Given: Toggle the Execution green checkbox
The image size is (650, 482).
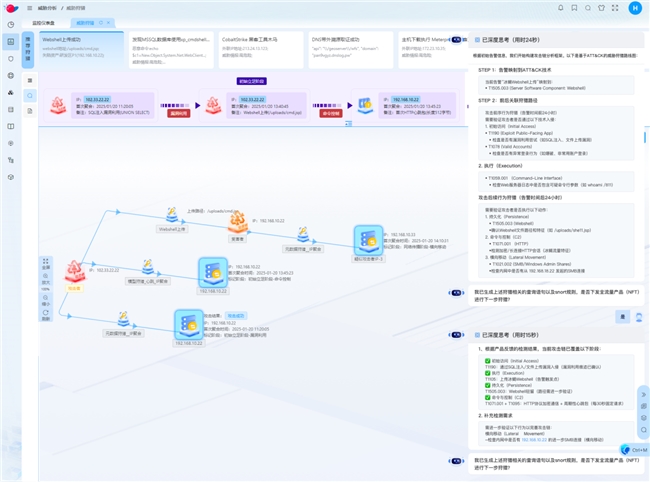Looking at the screenshot, I should (x=488, y=373).
